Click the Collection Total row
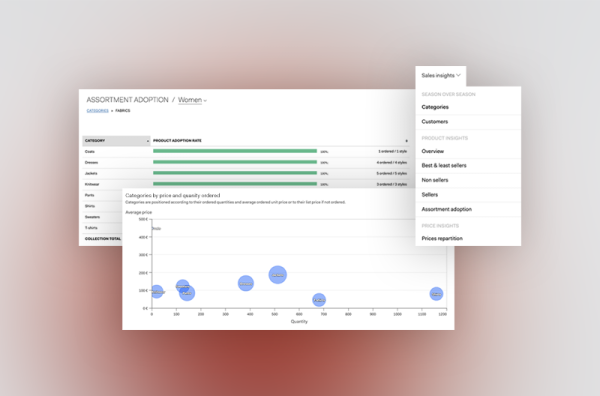 click(x=103, y=239)
